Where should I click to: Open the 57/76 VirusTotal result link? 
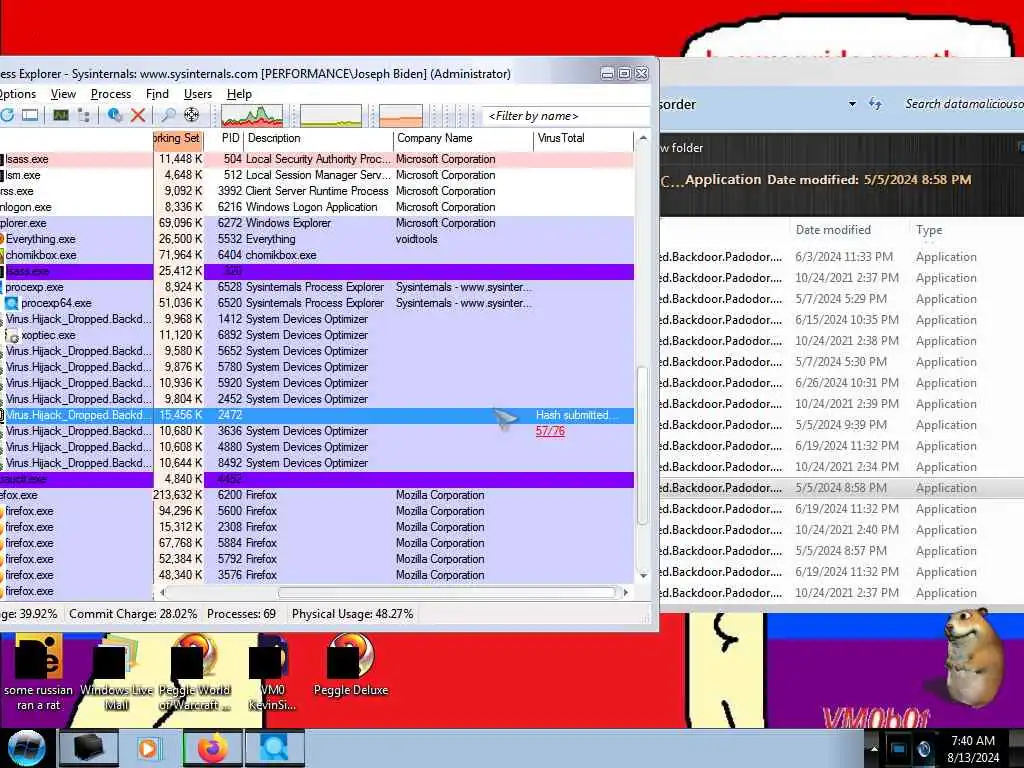(550, 431)
